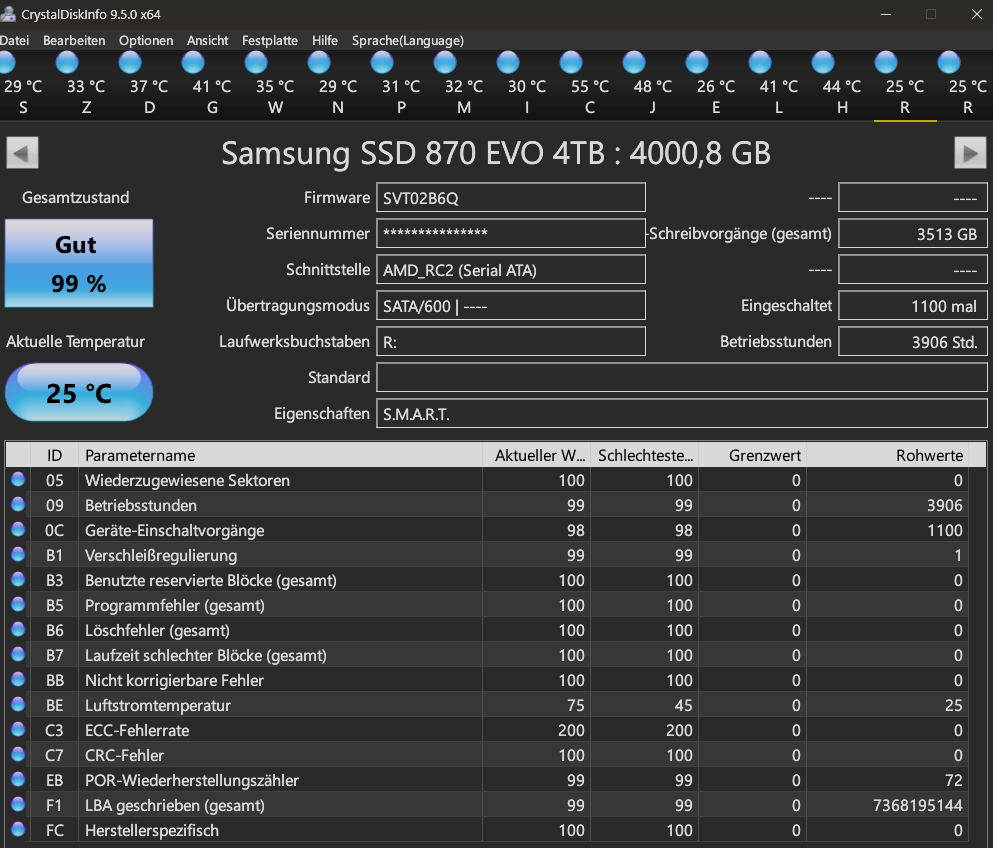Open the Sprache(Language) menu
993x848 pixels.
408,41
